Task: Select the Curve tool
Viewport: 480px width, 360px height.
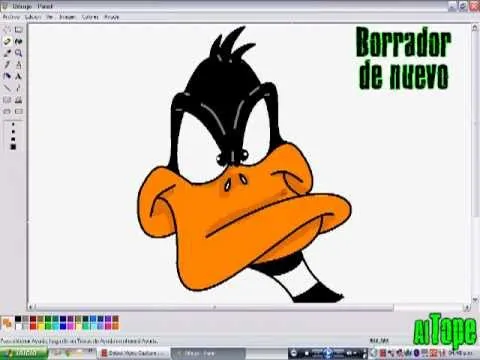Action: coord(19,88)
